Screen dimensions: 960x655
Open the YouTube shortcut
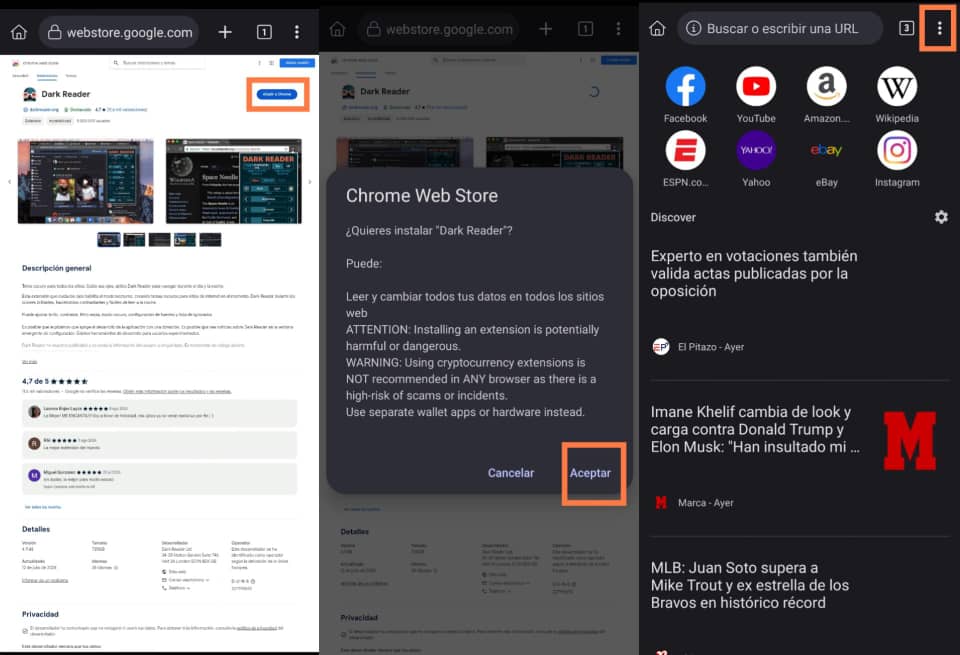[756, 95]
